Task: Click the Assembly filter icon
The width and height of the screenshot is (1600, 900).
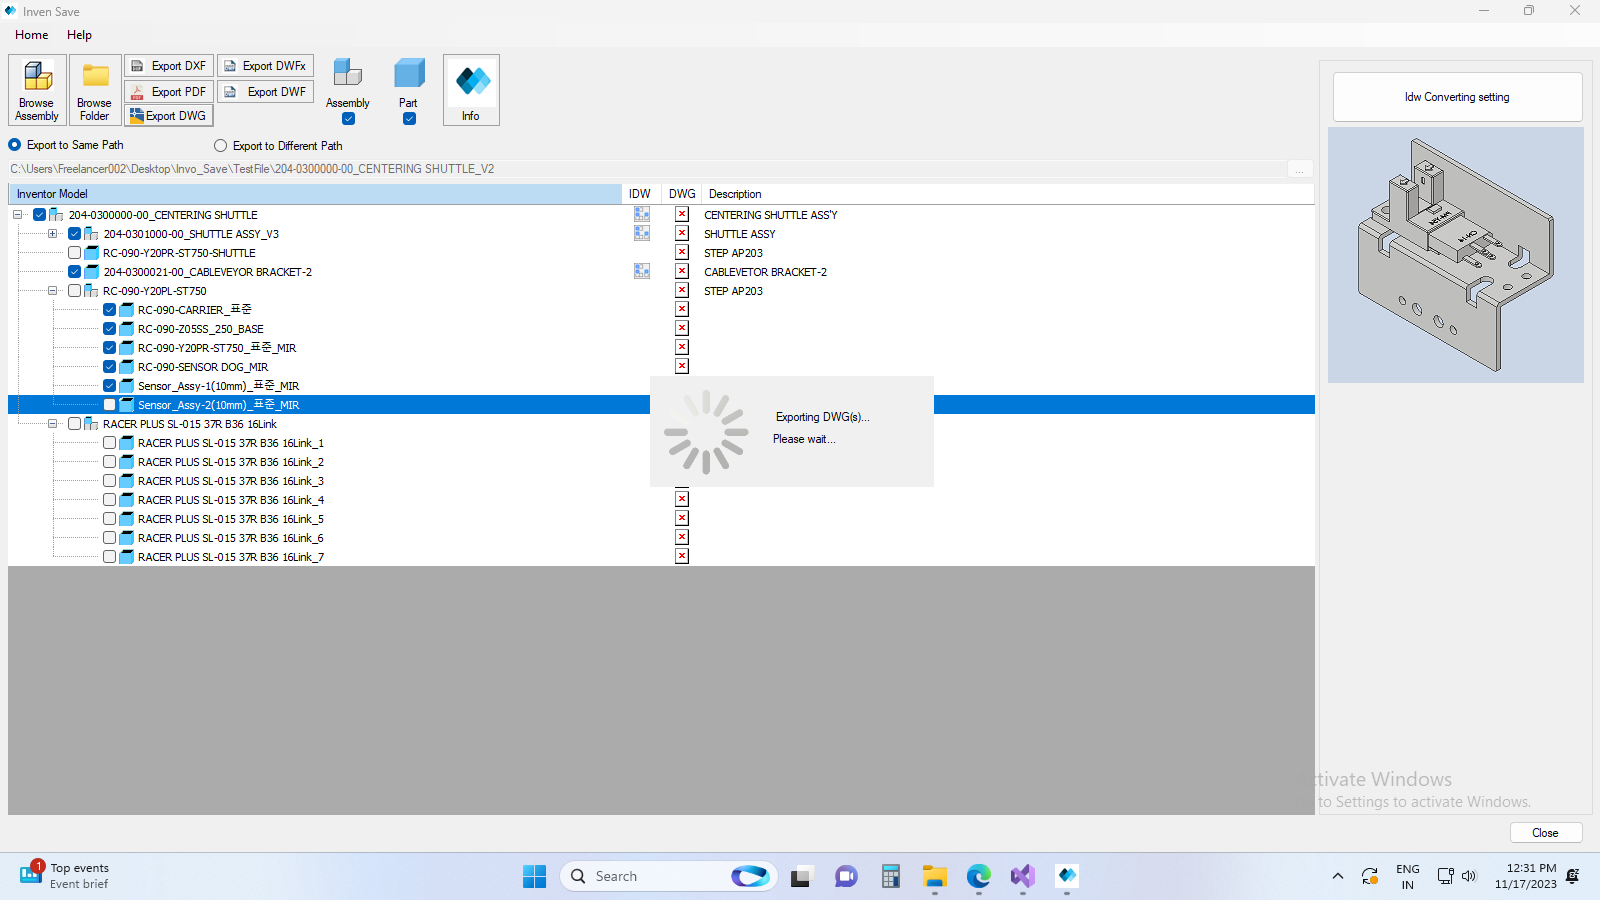Action: [x=348, y=73]
